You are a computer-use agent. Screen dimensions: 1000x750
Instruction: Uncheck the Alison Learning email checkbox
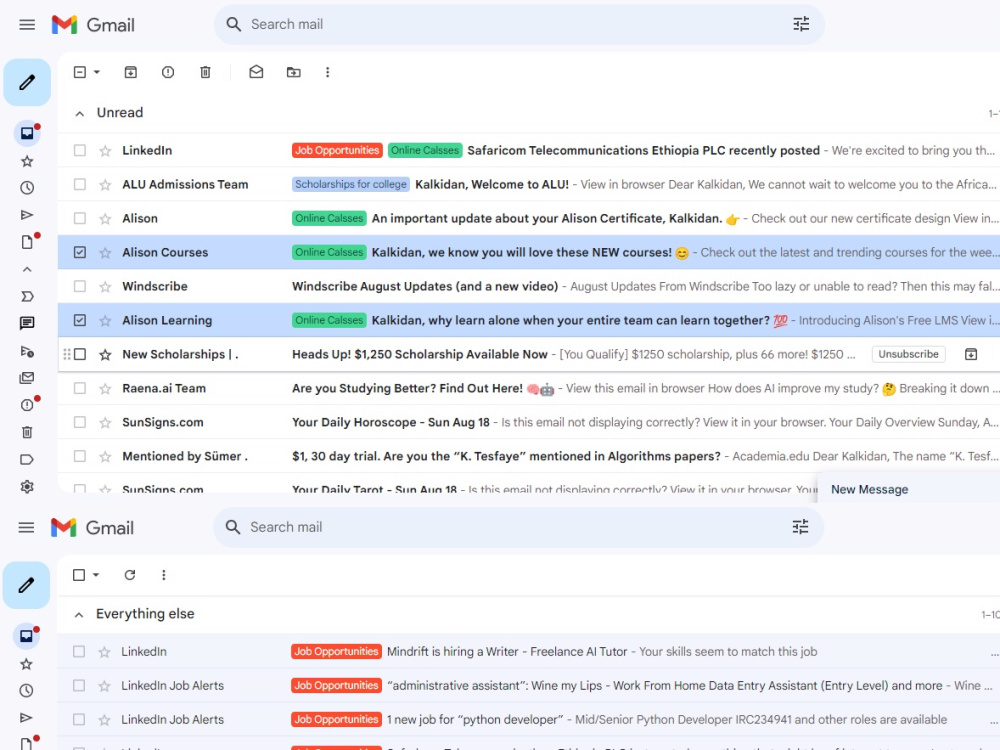click(80, 320)
